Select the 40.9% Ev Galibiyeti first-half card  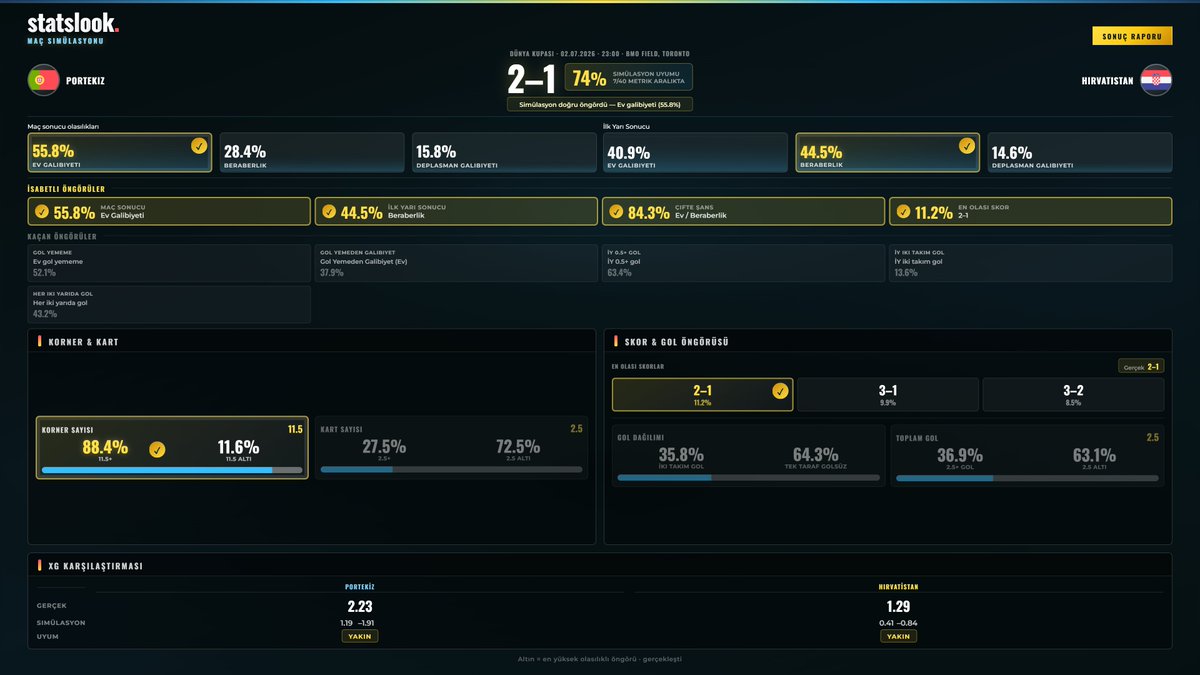coord(696,153)
